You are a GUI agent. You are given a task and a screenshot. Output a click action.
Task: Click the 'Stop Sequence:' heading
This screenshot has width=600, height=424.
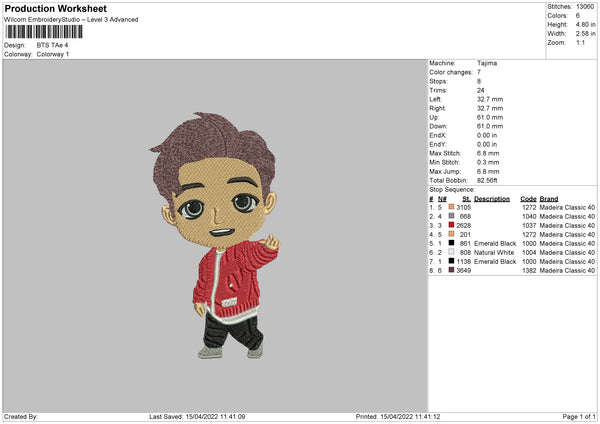(x=452, y=189)
